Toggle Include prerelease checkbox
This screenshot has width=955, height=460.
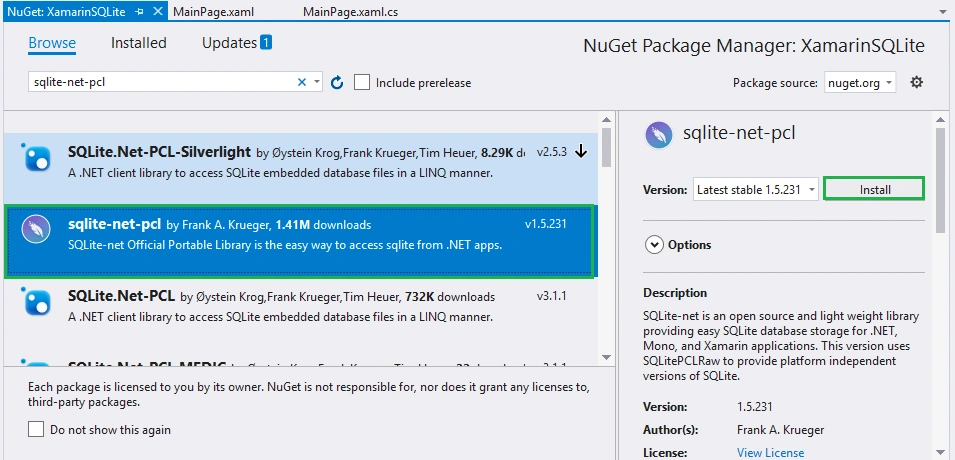[362, 82]
